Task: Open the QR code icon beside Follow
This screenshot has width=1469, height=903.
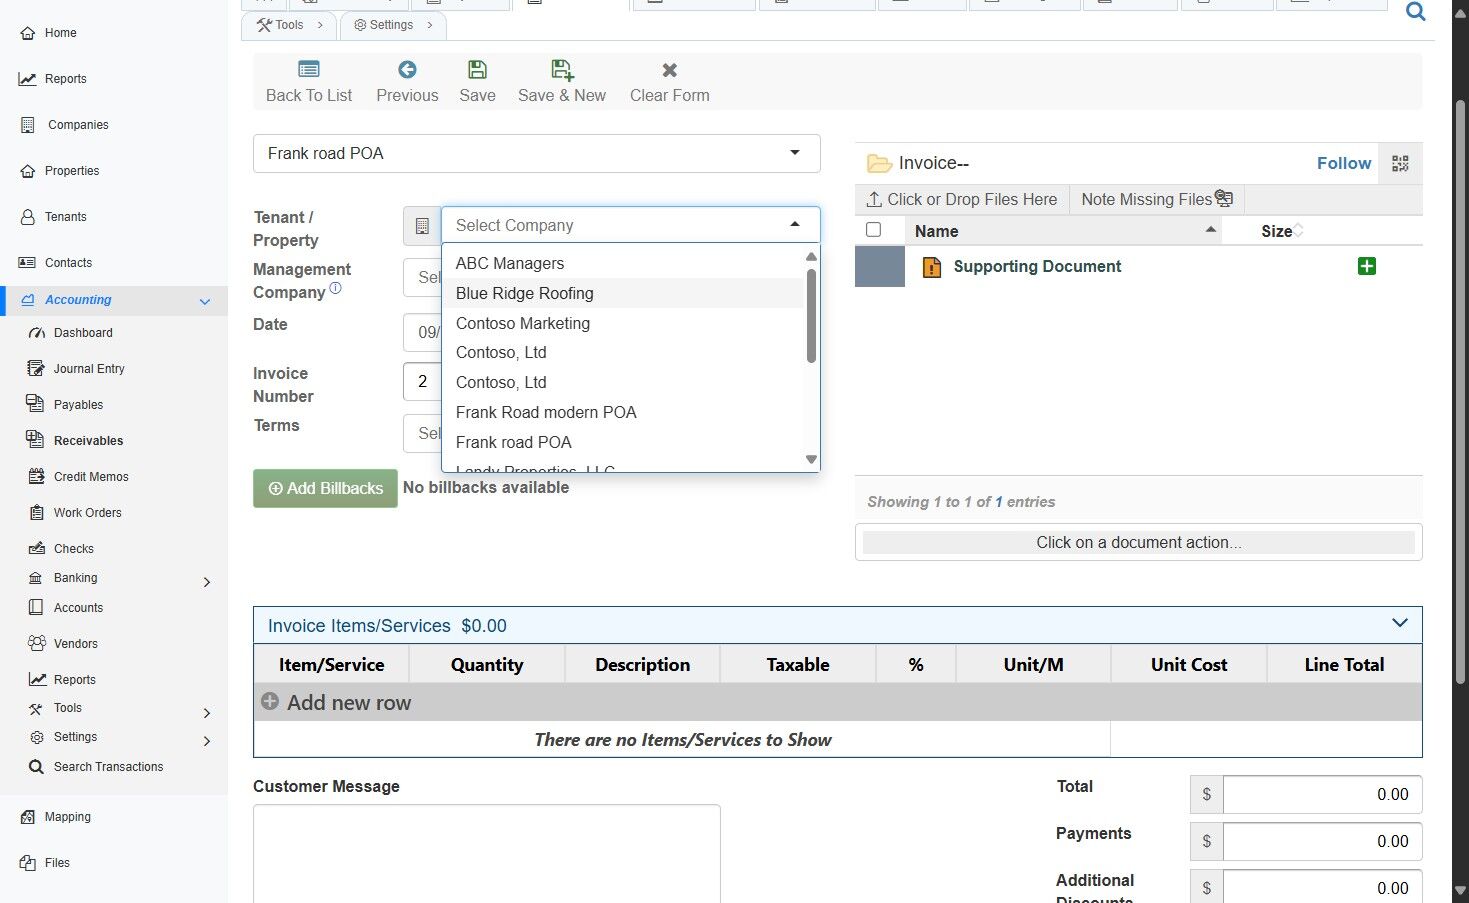Action: pos(1400,163)
